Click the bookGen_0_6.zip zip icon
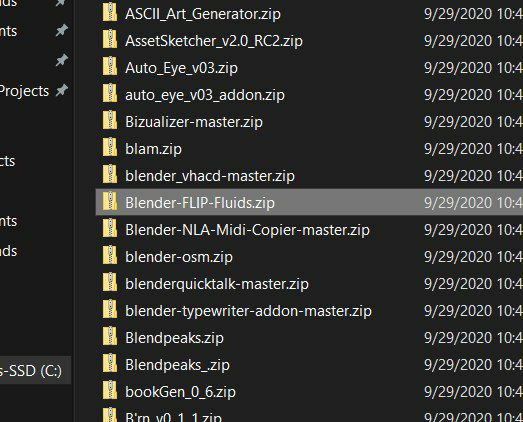 point(110,391)
